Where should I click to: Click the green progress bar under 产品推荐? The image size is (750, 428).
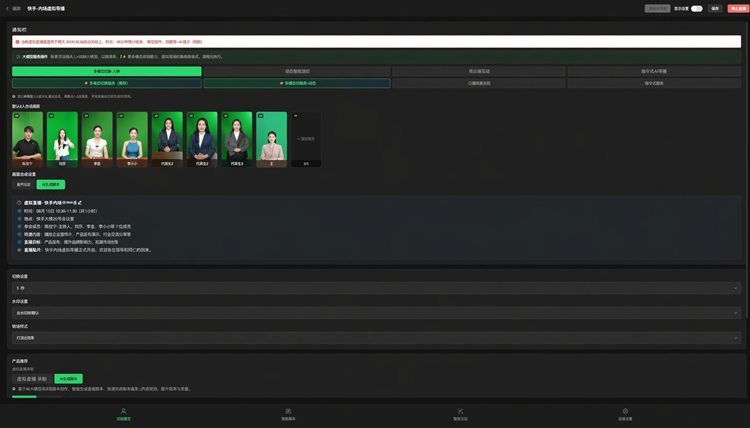pos(24,396)
